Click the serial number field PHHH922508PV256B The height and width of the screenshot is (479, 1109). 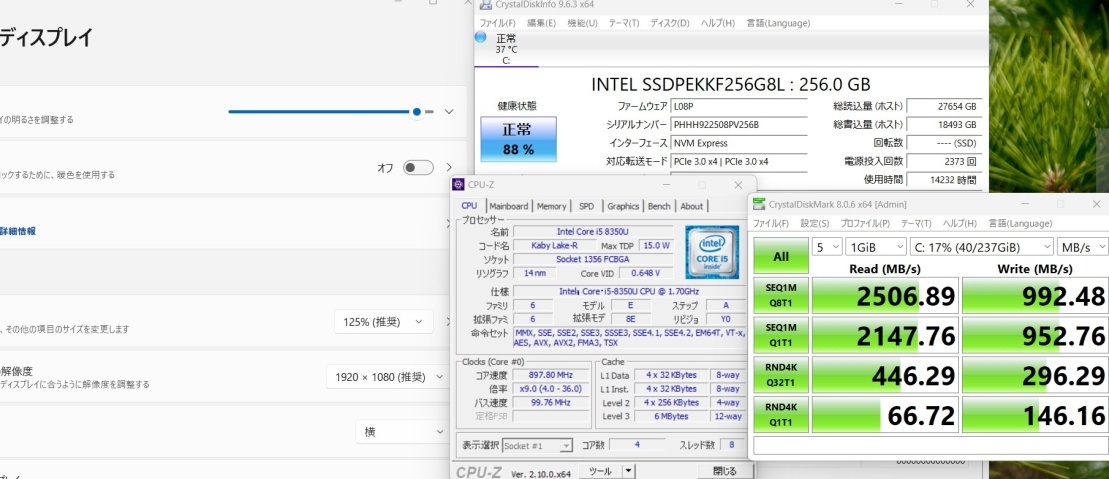738,125
